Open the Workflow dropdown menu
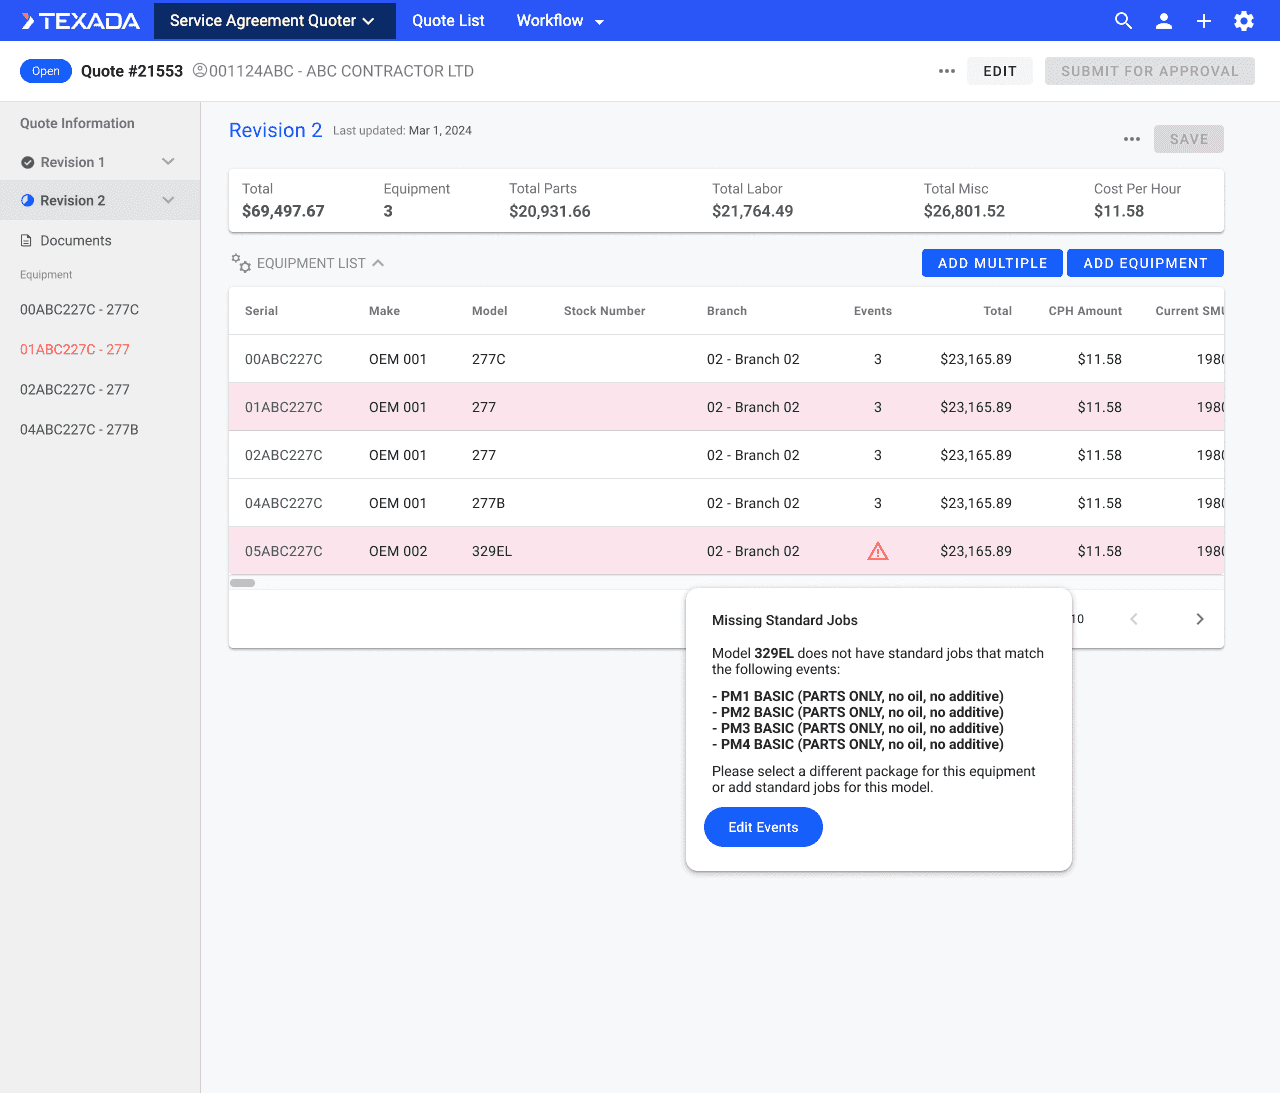Viewport: 1280px width, 1093px height. 560,21
